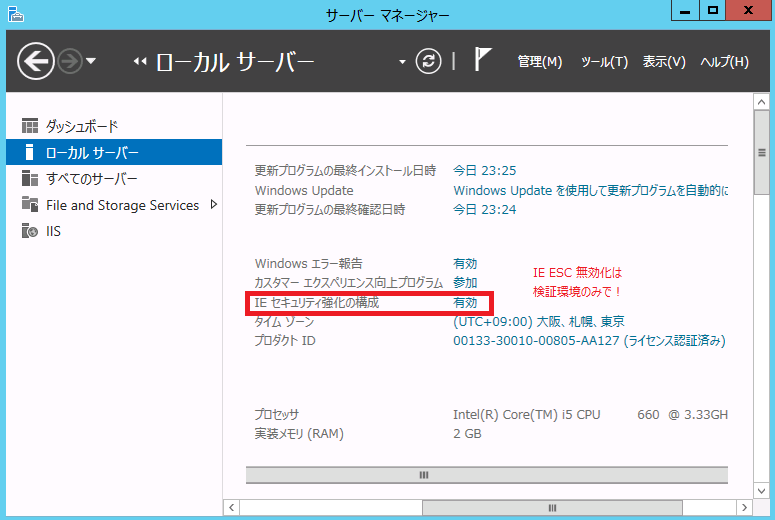Viewport: 775px width, 520px height.
Task: Click the File and Storage Services icon
Action: tap(30, 205)
